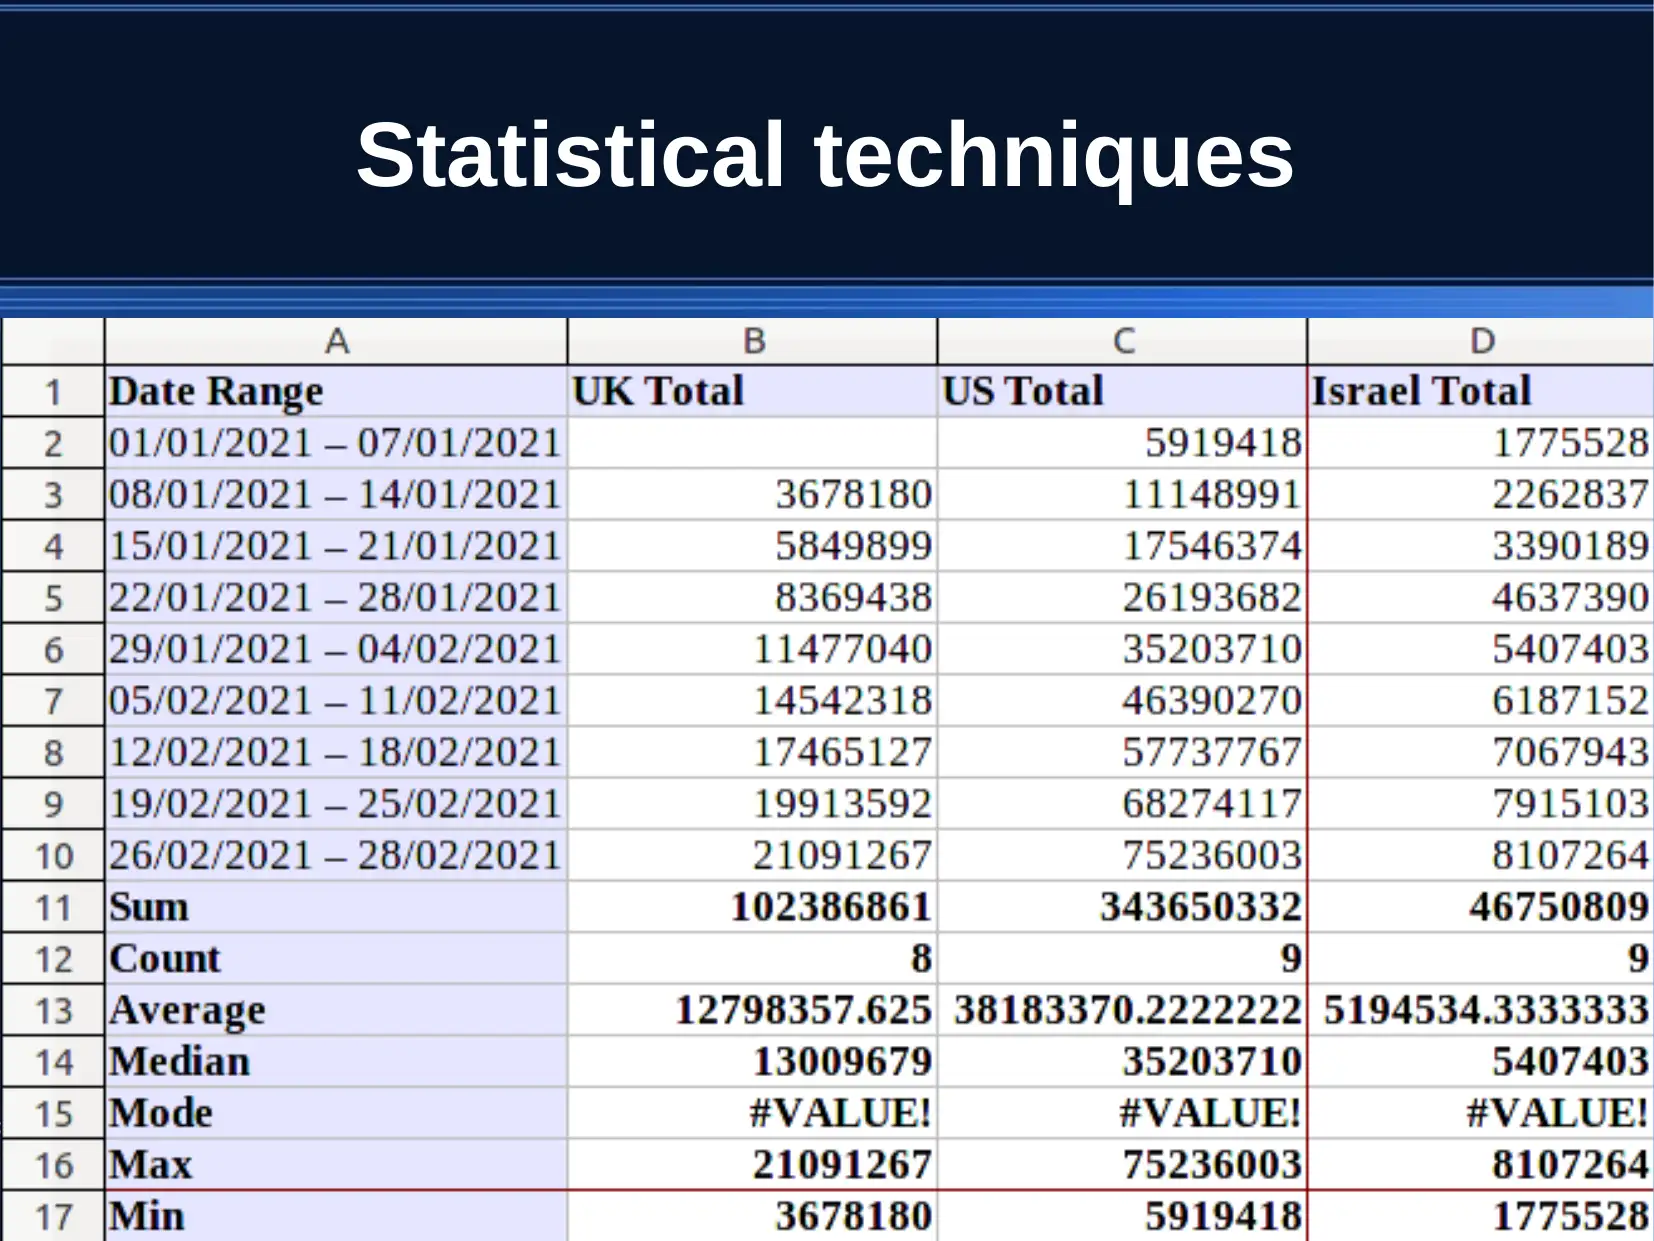Click Israel value 7067943

point(1481,752)
